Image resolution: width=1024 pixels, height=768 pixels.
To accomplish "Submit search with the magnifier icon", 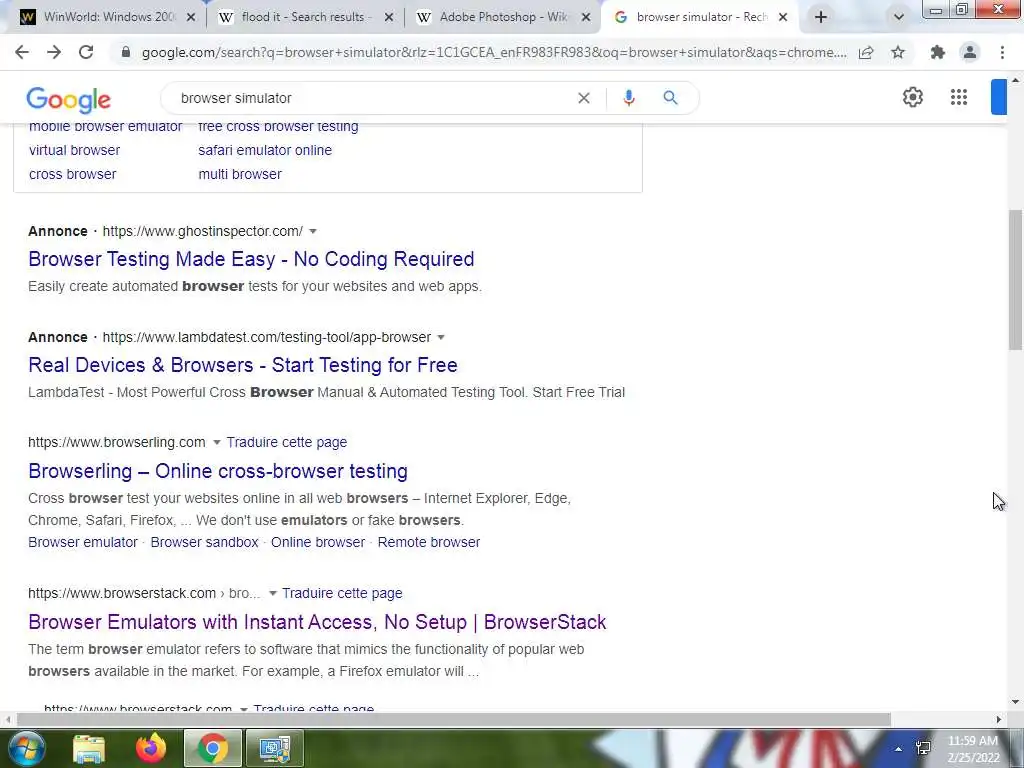I will point(670,98).
